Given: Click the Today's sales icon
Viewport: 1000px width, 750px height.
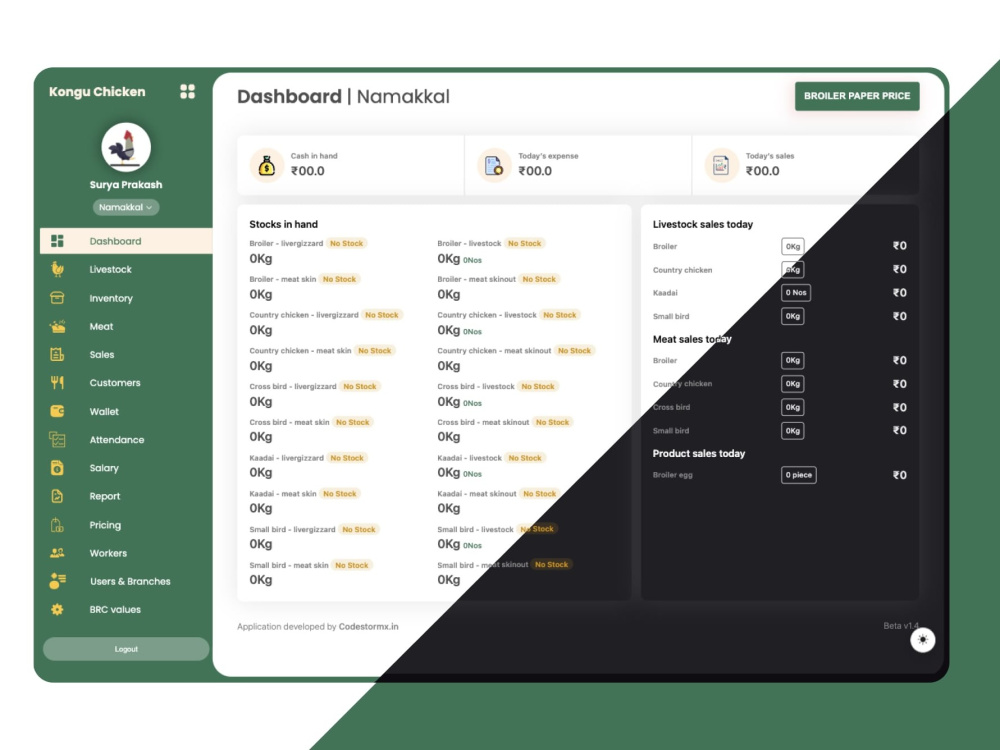Looking at the screenshot, I should coord(721,165).
